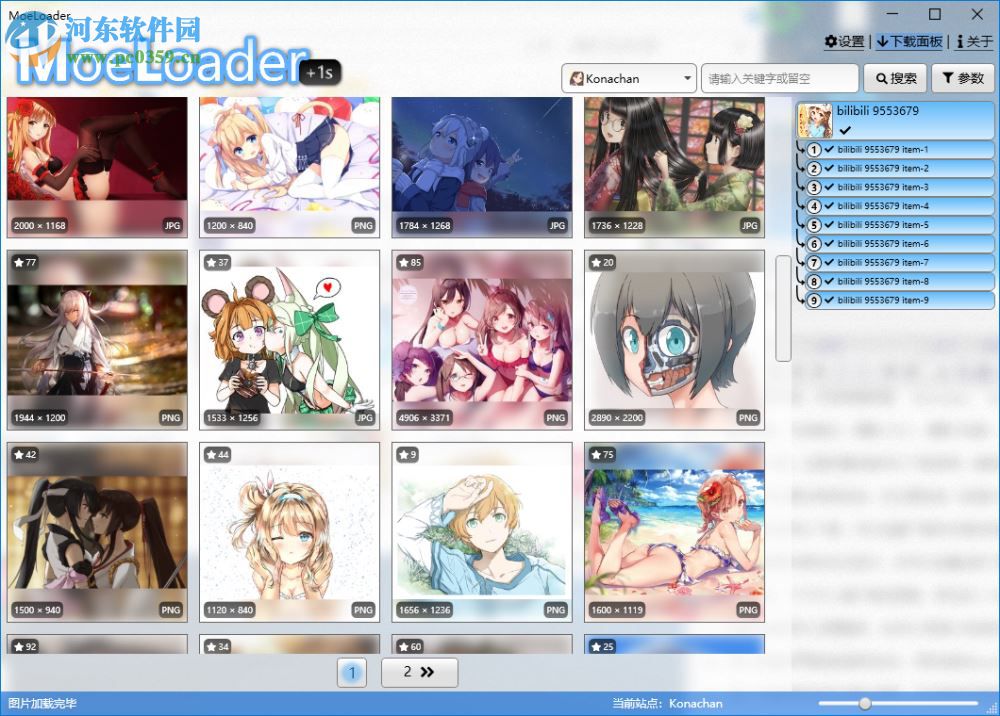This screenshot has width=1000, height=716.
Task: Click the star 60 score badge
Action: (x=410, y=647)
